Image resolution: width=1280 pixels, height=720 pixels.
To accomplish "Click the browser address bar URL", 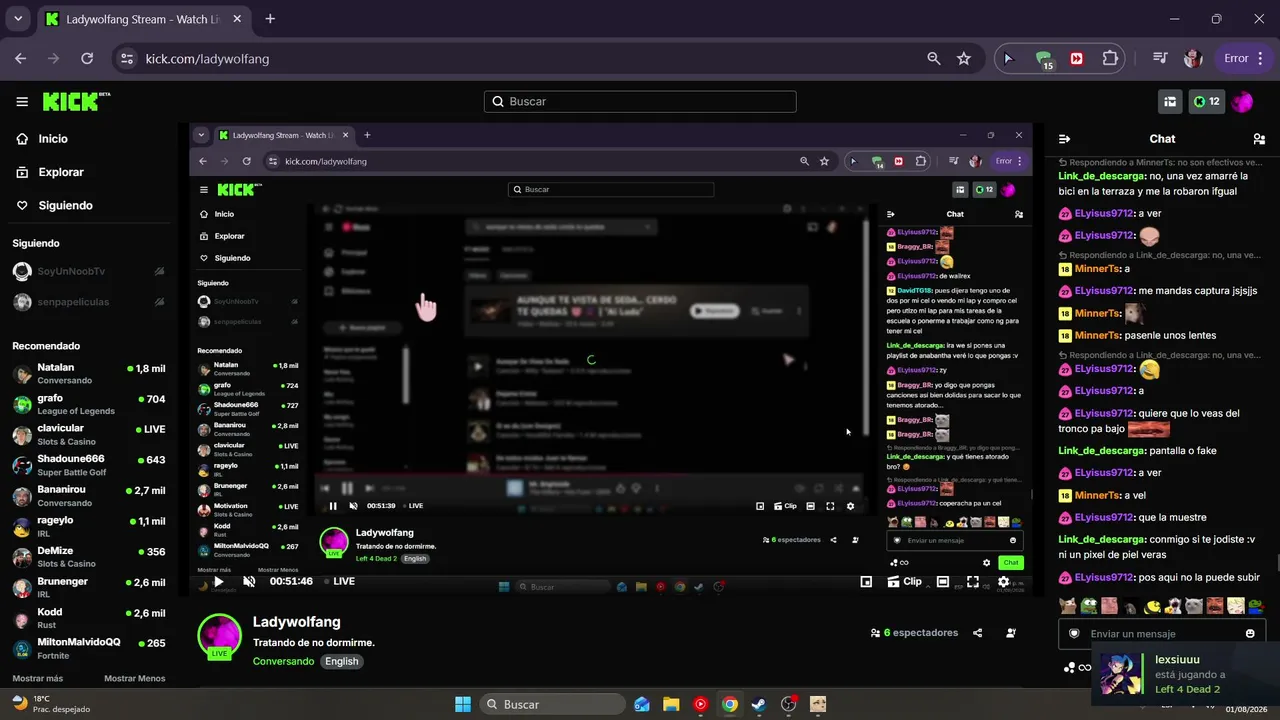I will [x=207, y=59].
